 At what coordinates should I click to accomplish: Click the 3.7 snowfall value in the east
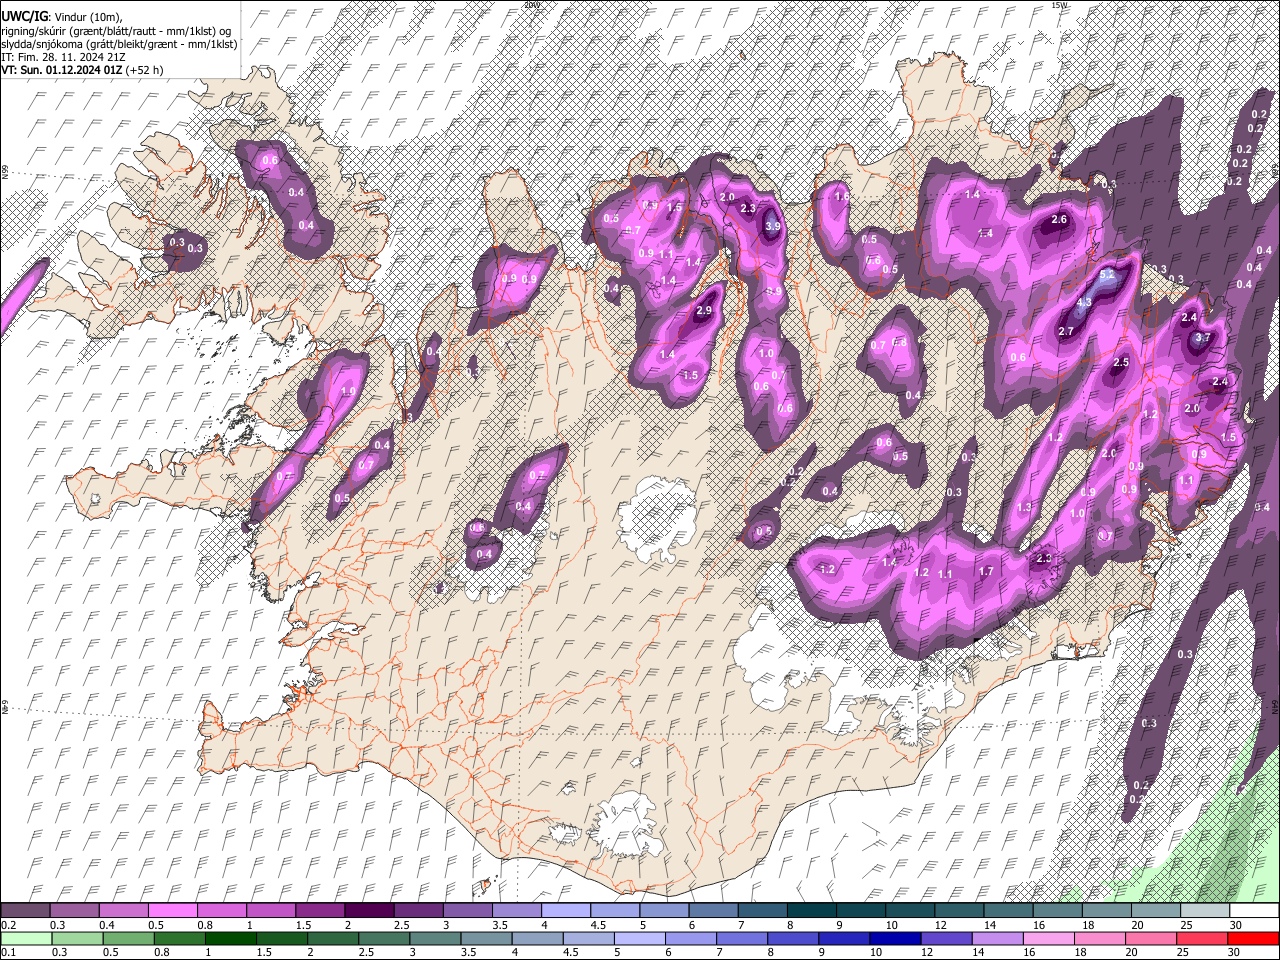click(x=1203, y=338)
